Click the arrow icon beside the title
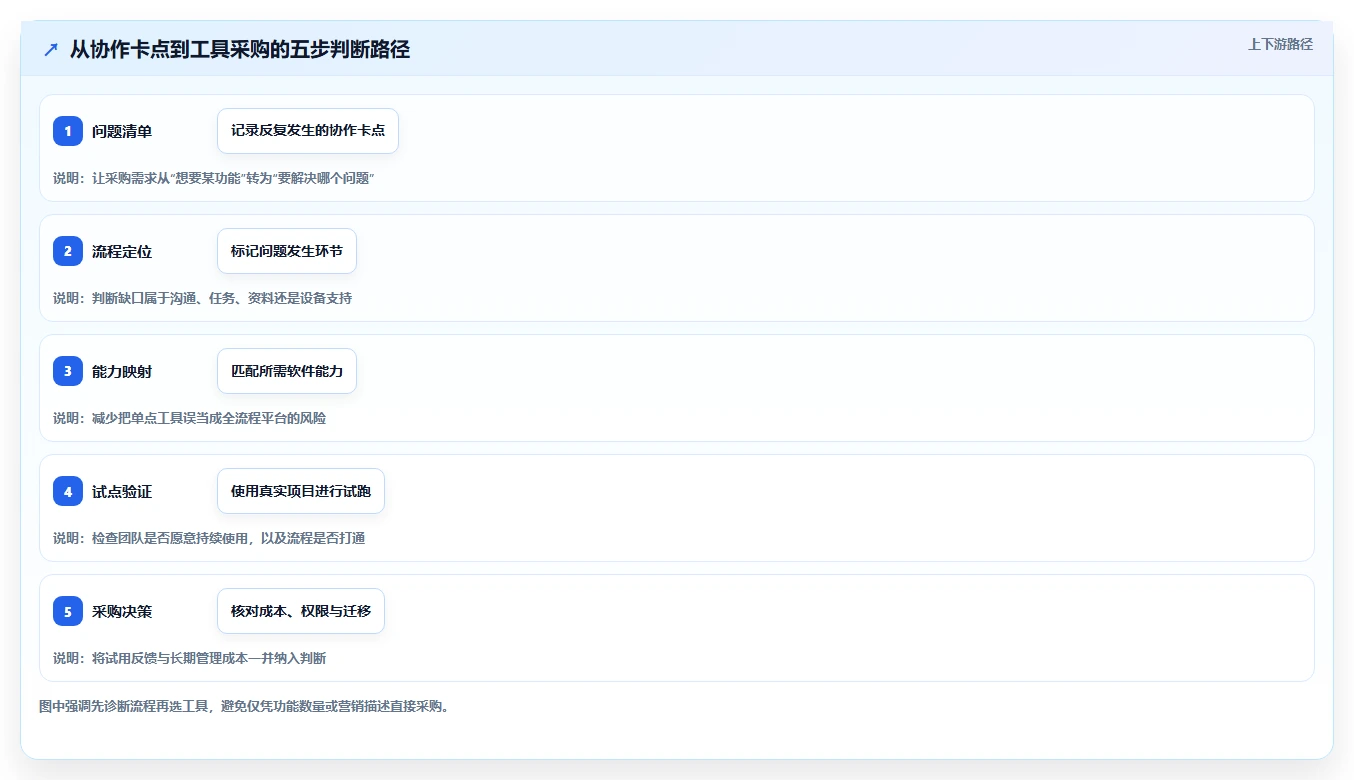This screenshot has height=780, width=1354. click(51, 50)
